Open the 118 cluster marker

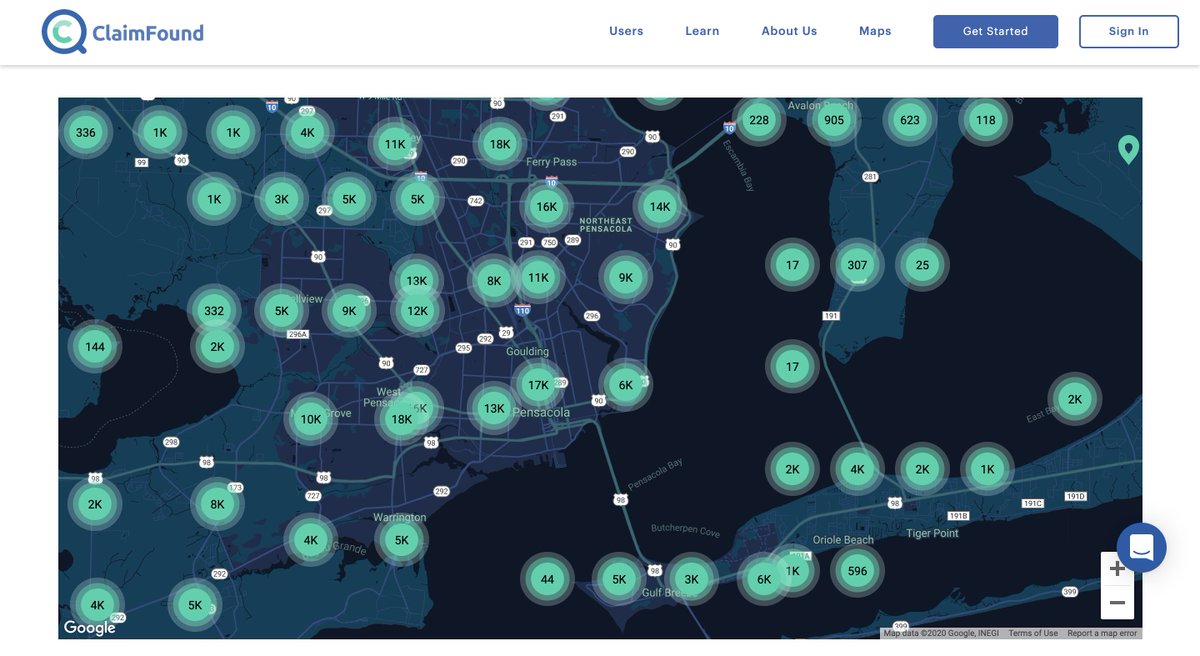[986, 120]
